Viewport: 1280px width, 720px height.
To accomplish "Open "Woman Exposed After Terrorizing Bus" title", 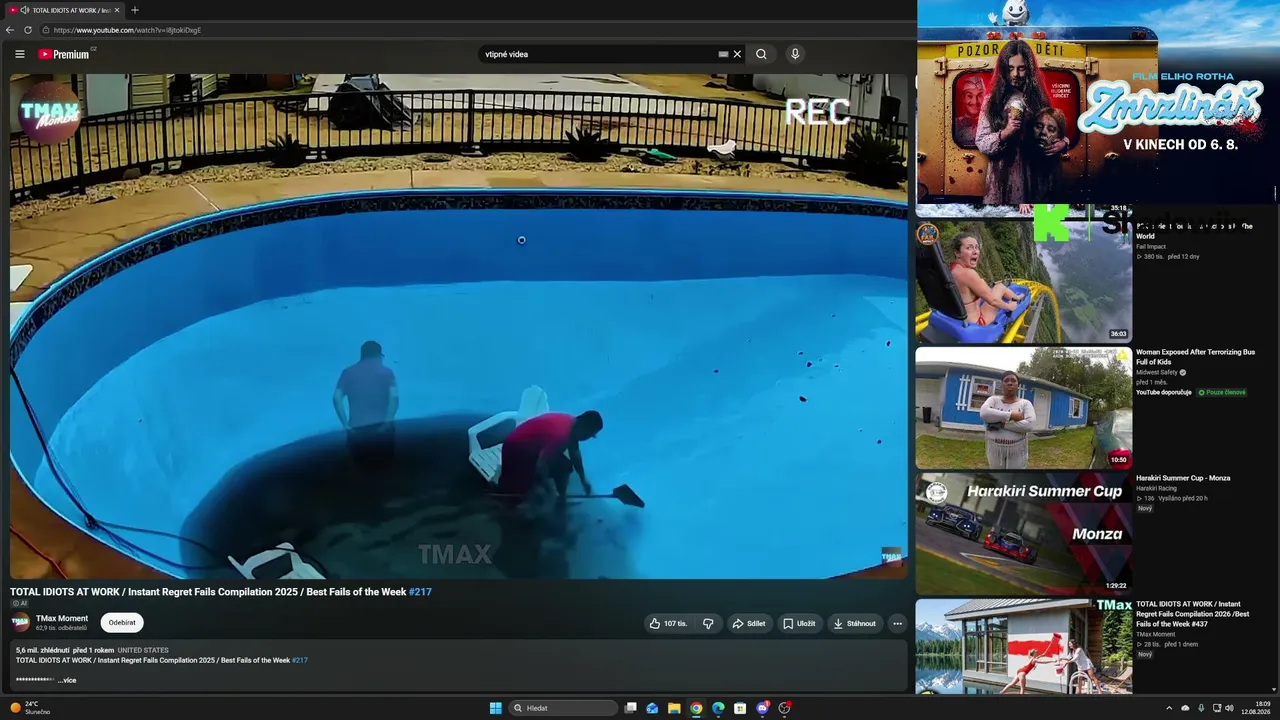I will (x=1195, y=357).
